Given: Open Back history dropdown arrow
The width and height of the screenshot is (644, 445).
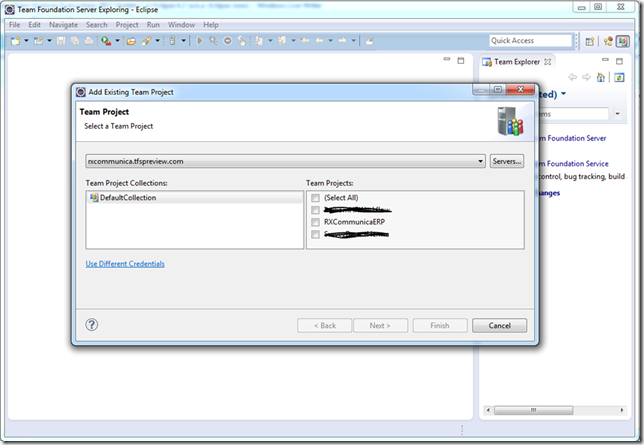Looking at the screenshot, I should pyautogui.click(x=330, y=41).
